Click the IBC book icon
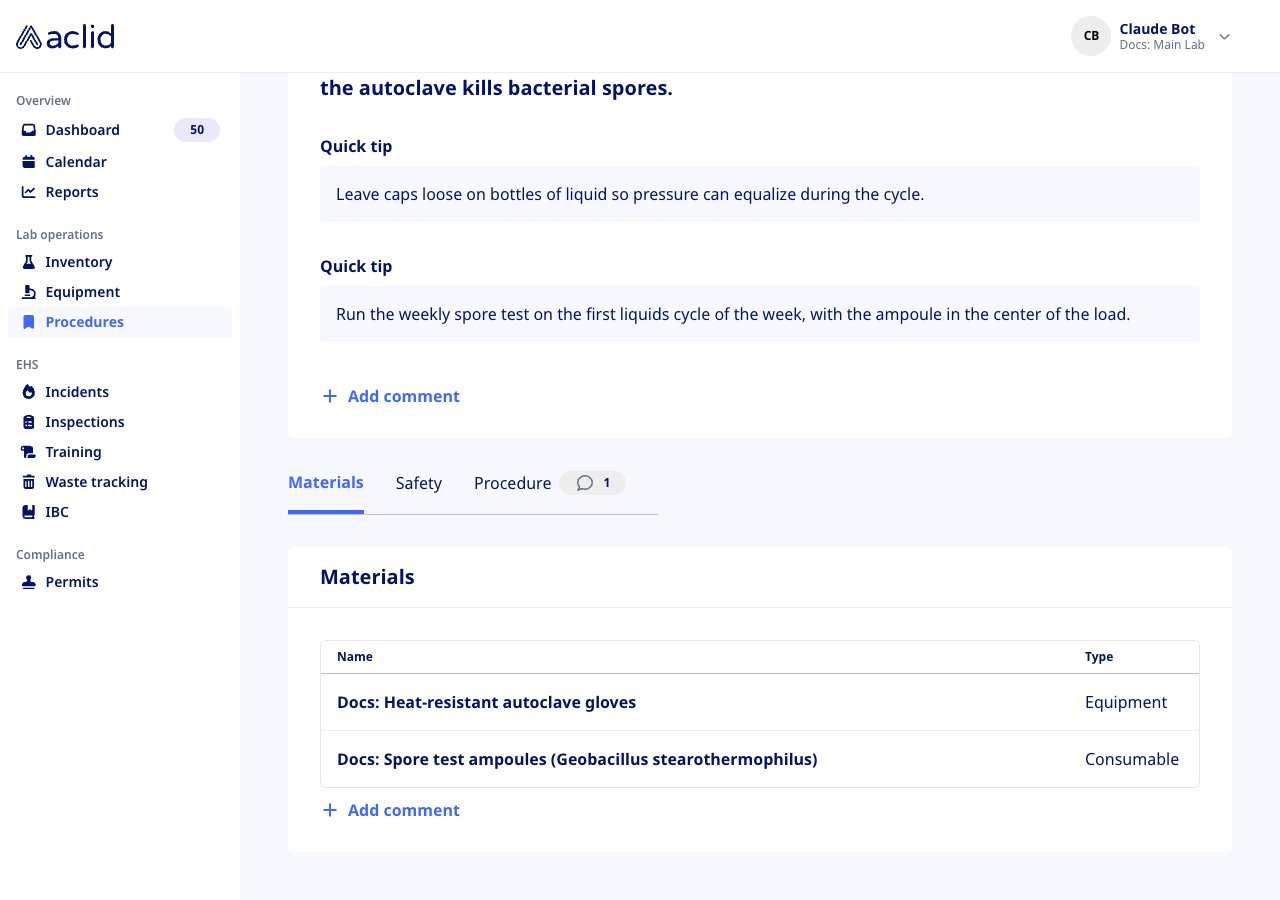This screenshot has height=900, width=1280. tap(29, 512)
